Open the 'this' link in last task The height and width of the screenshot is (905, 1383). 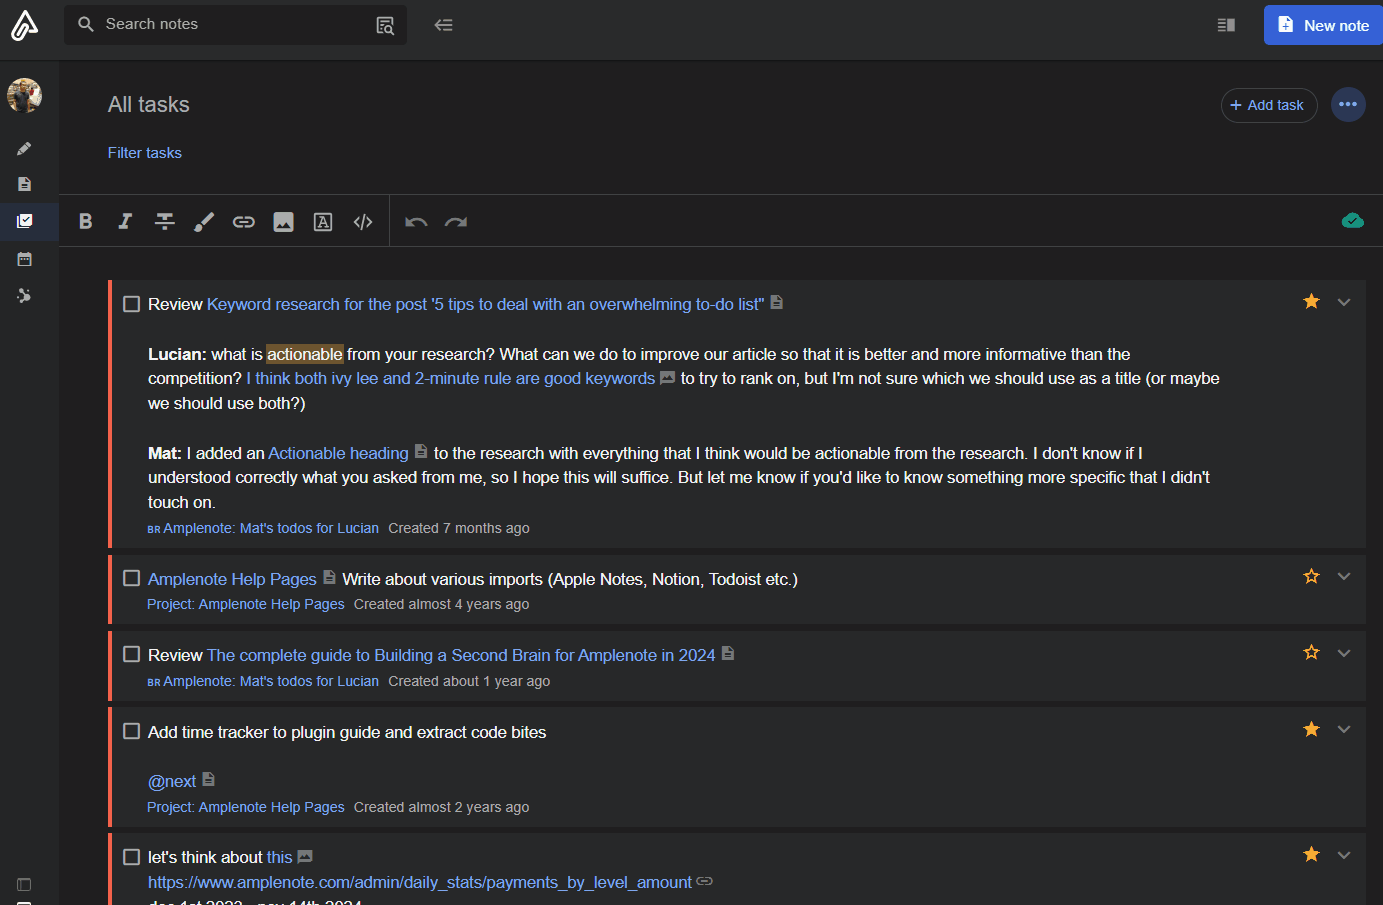coord(280,857)
